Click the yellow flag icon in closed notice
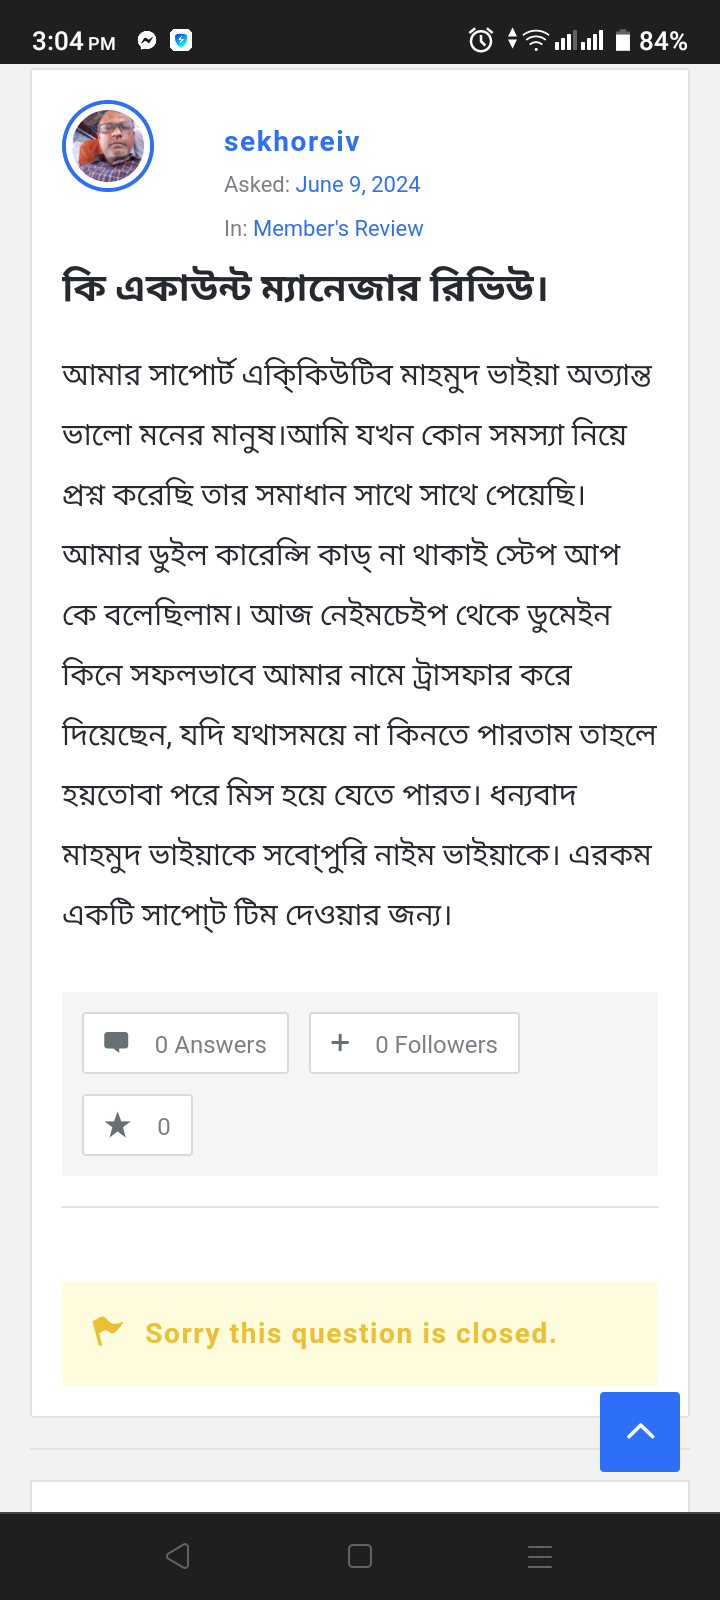Image resolution: width=720 pixels, height=1600 pixels. click(107, 1331)
